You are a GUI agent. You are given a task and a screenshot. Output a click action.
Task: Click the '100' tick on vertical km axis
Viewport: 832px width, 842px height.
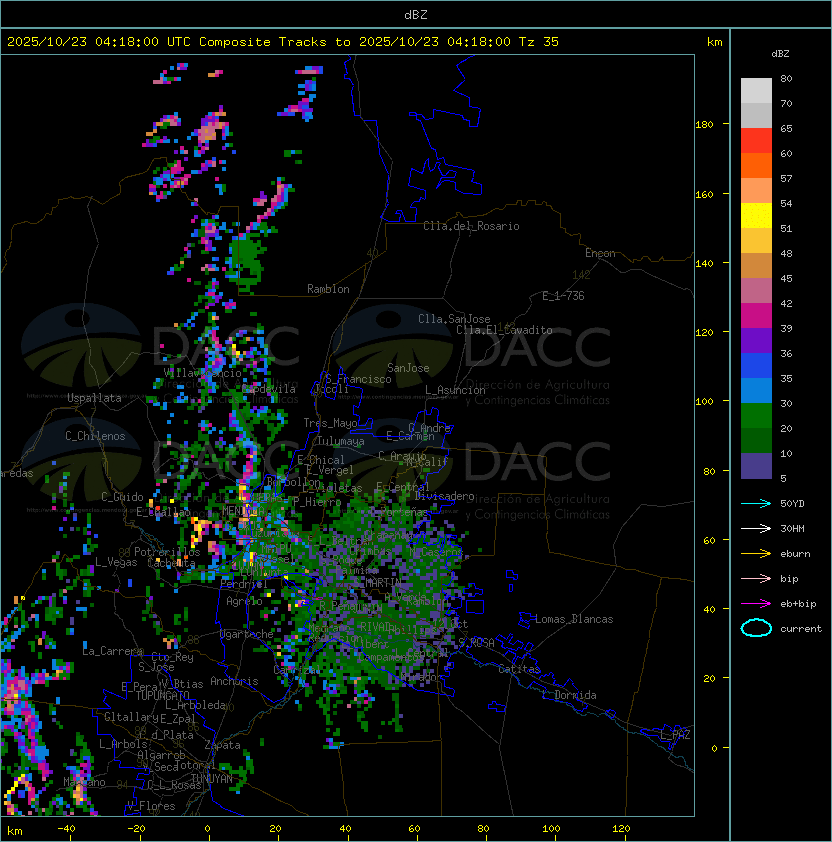(x=704, y=402)
